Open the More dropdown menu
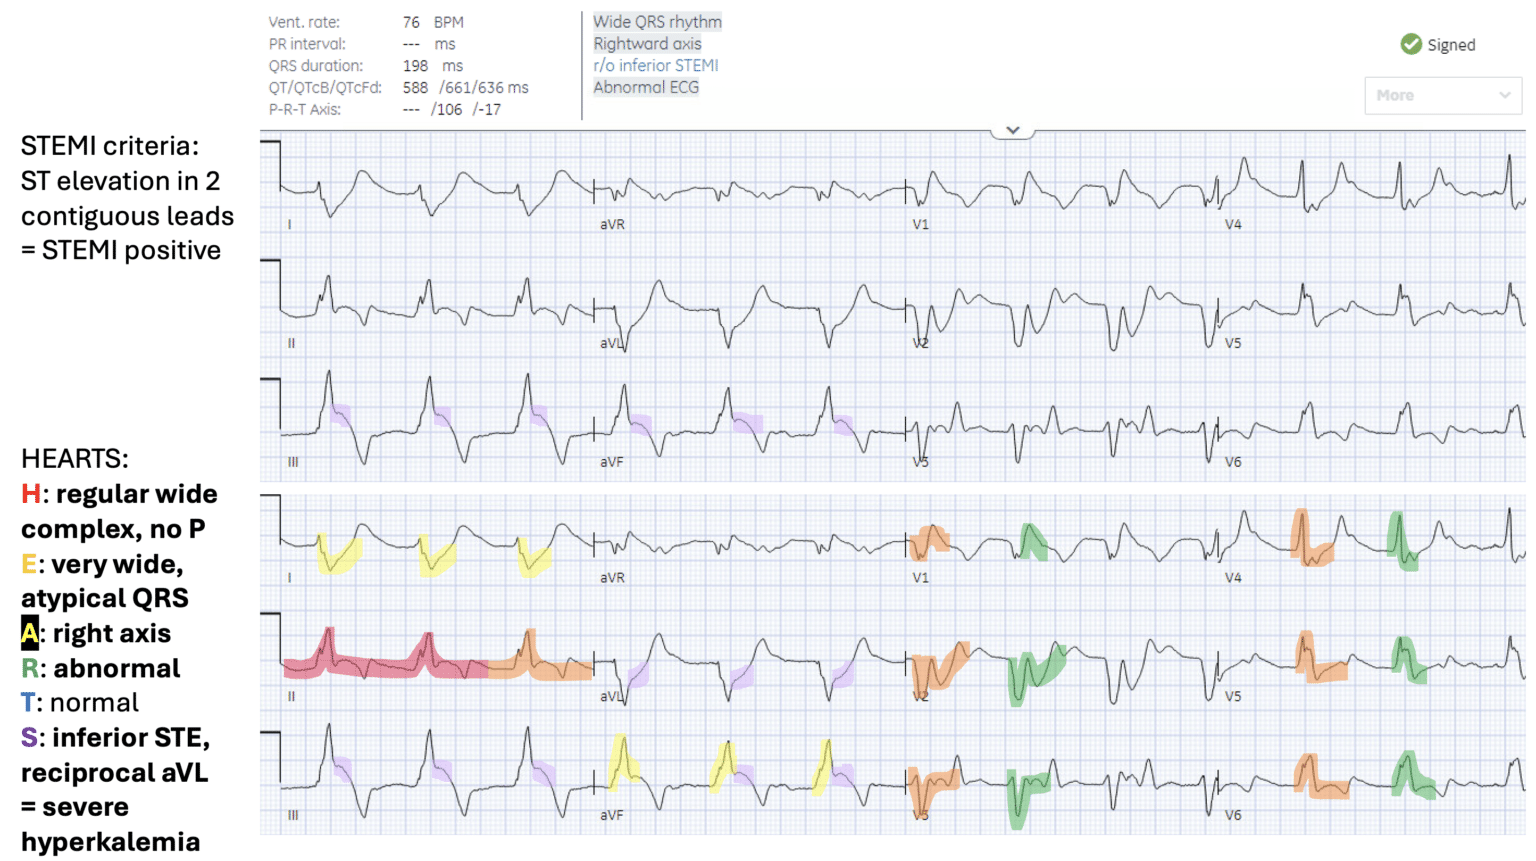 (1443, 95)
